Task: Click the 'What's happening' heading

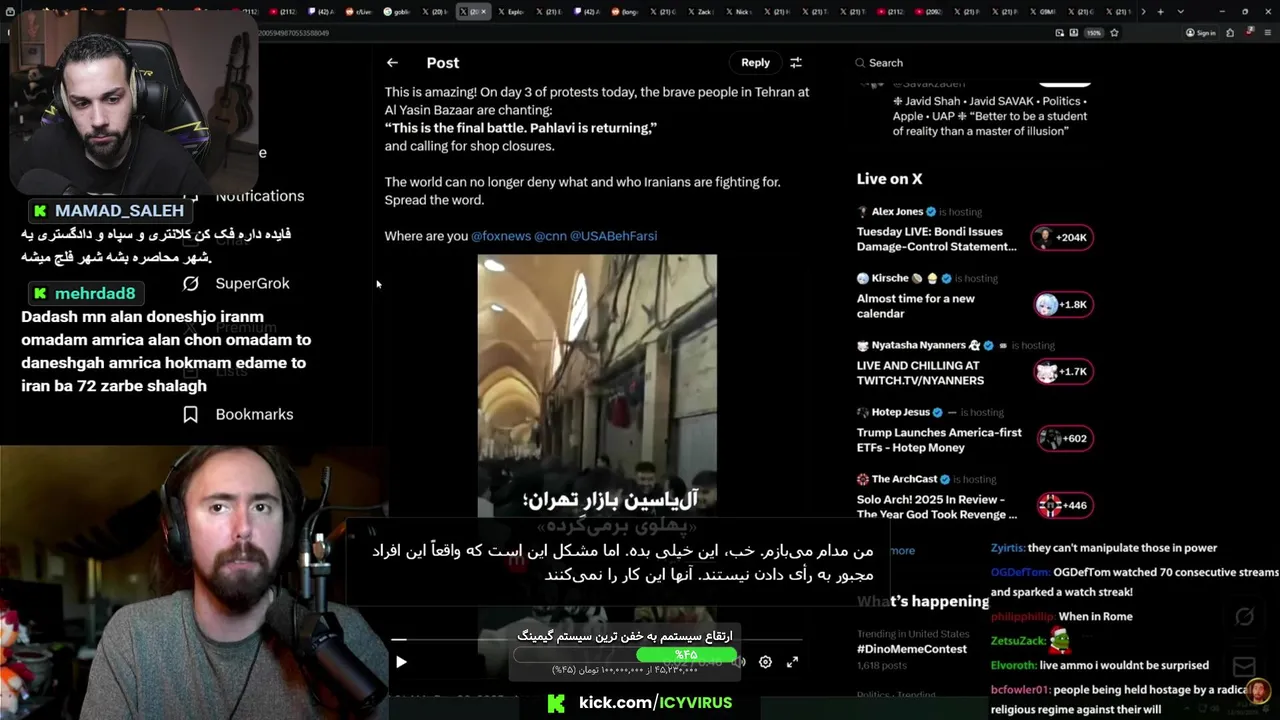Action: click(x=923, y=601)
